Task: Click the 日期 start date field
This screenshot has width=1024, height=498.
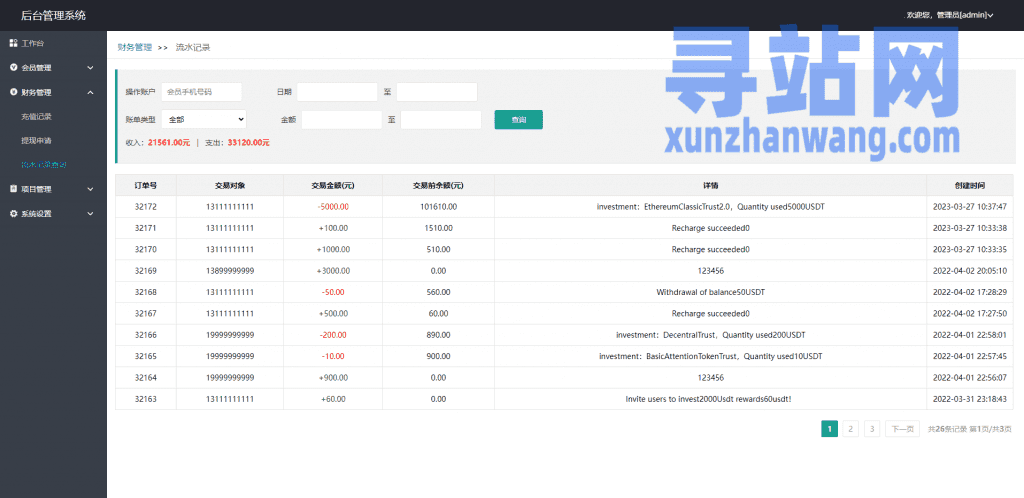Action: [337, 92]
